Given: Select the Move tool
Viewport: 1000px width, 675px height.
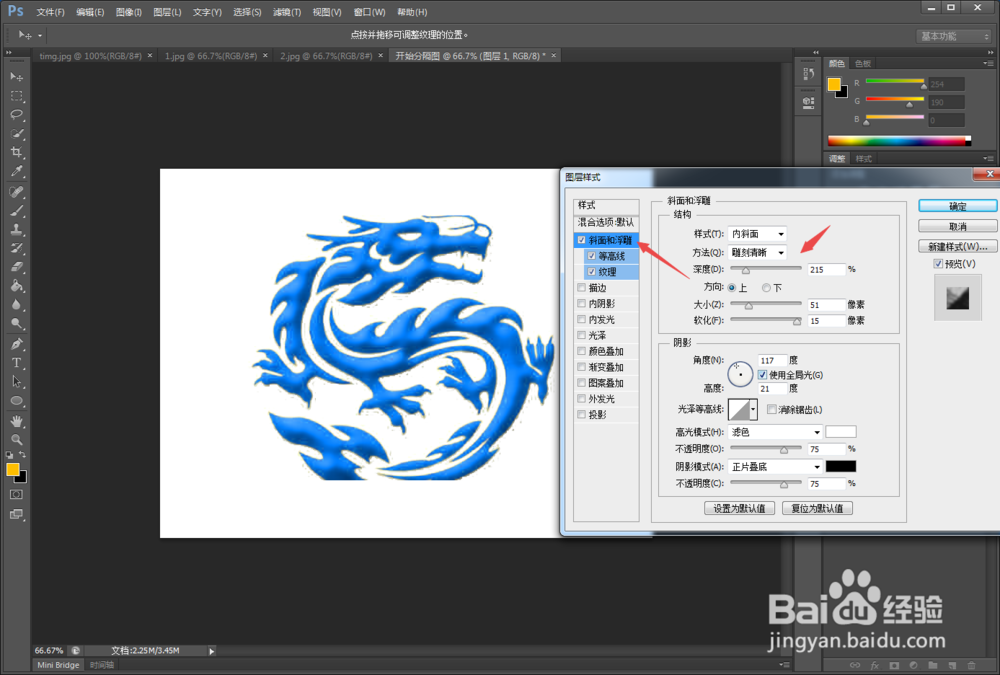Looking at the screenshot, I should point(15,75).
